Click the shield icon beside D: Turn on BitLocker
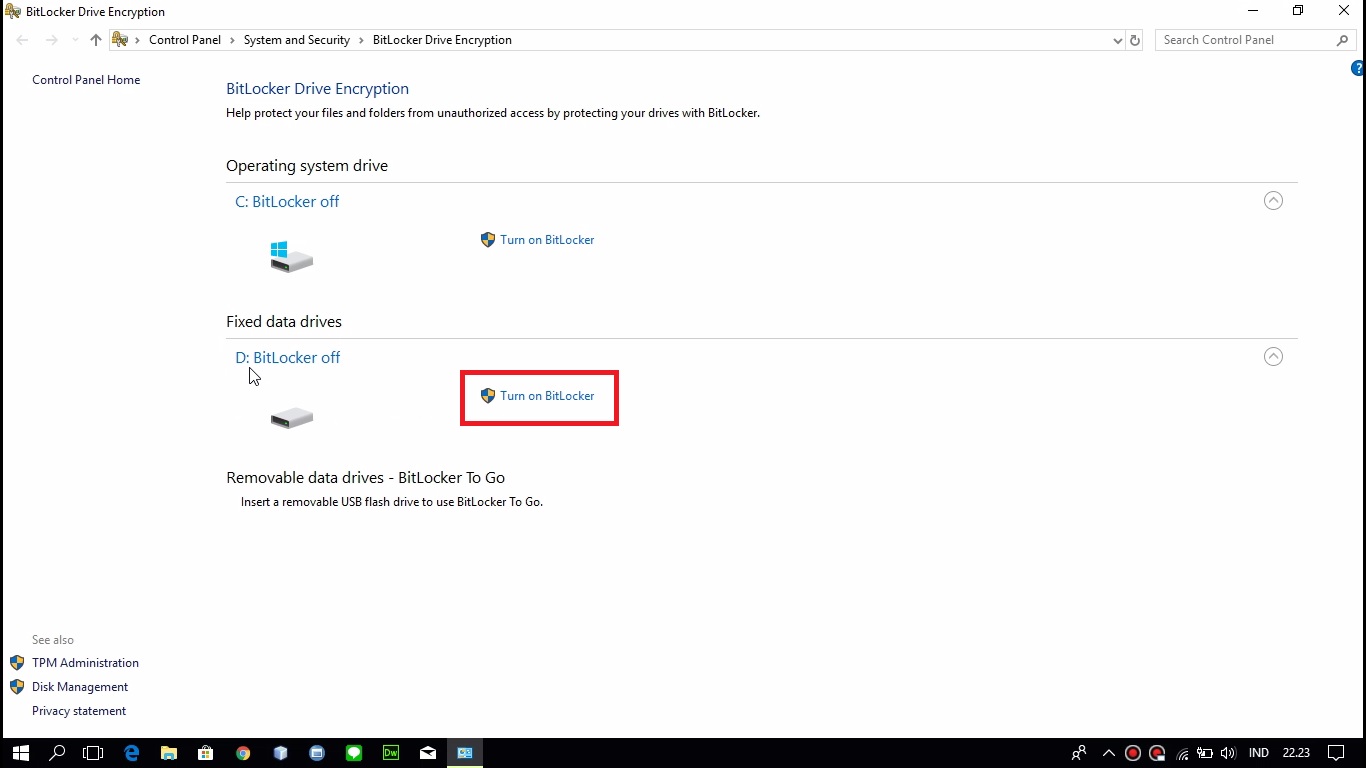Viewport: 1366px width, 768px height. (488, 396)
